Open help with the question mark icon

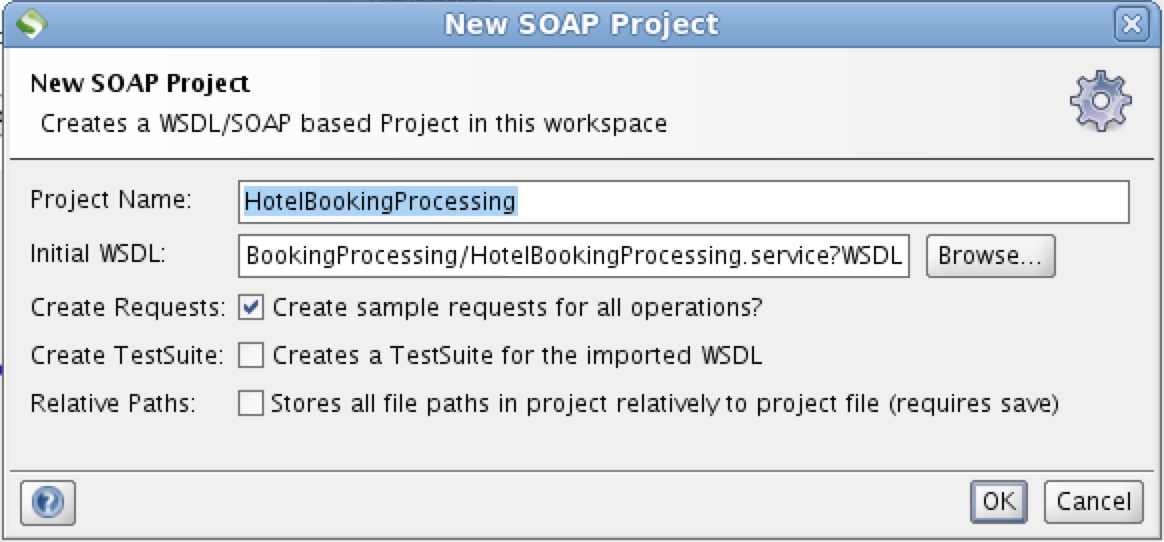[x=48, y=501]
